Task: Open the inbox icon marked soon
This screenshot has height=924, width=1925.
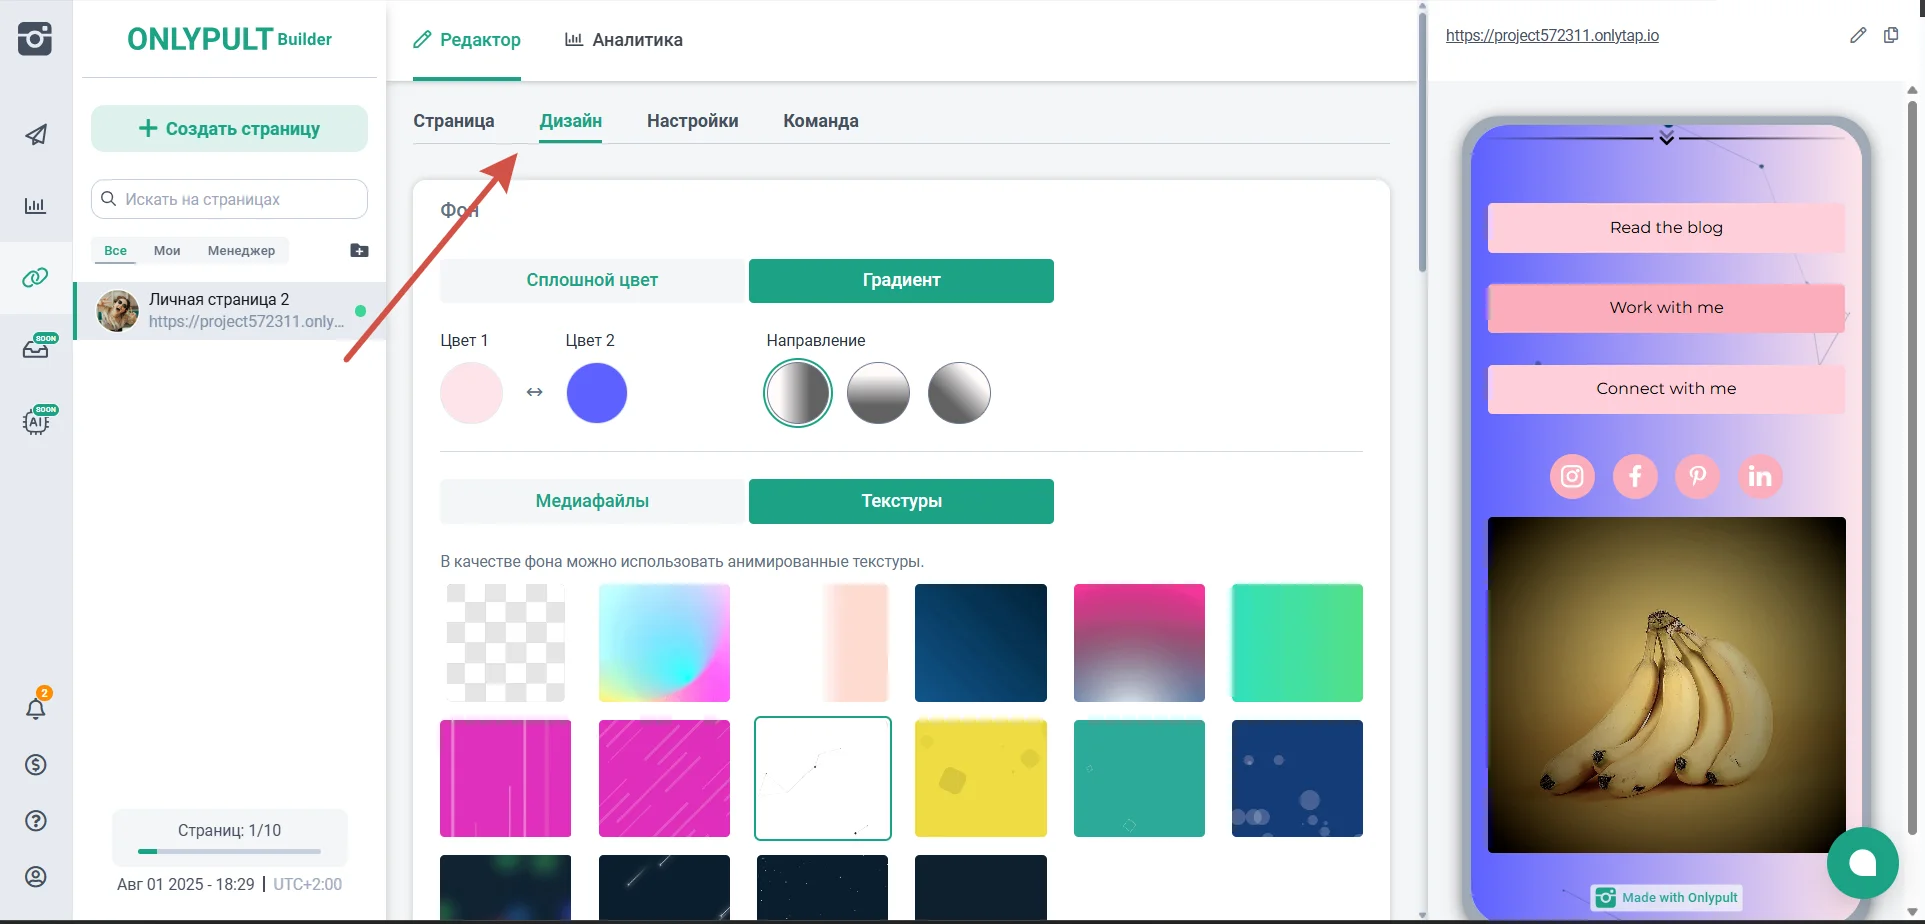Action: click(x=36, y=348)
